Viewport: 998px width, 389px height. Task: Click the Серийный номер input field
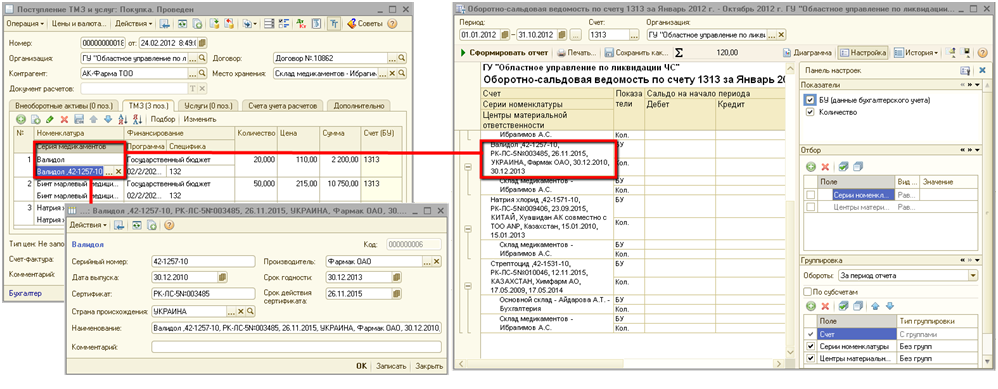202,262
